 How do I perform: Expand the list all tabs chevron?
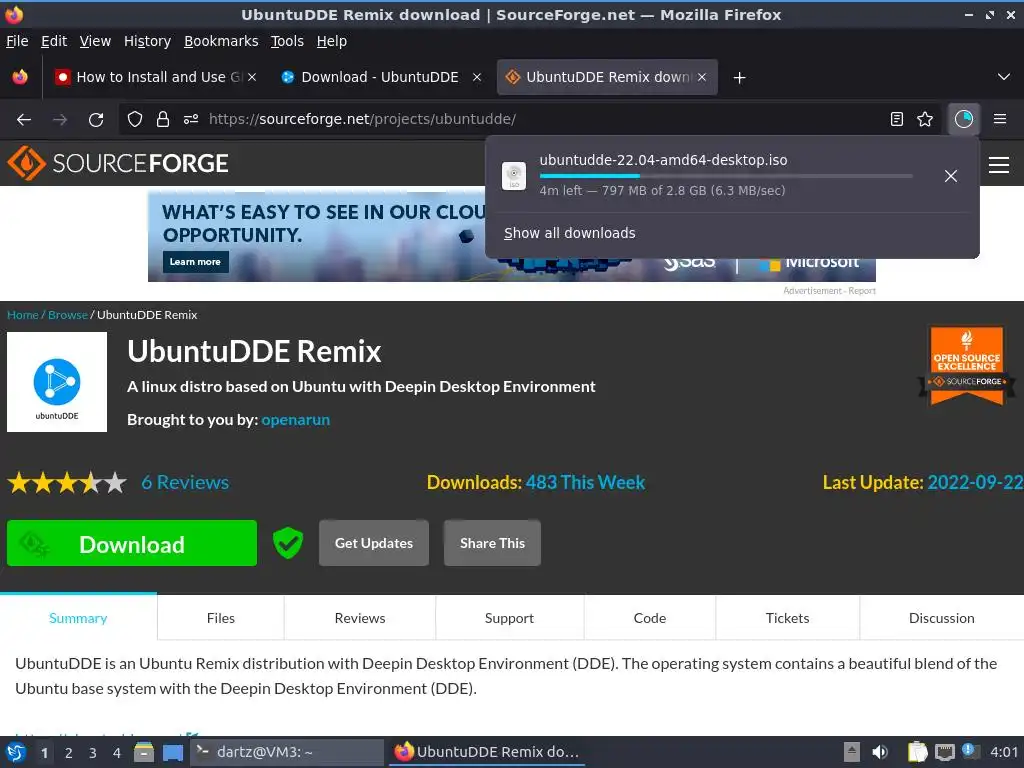[1004, 77]
